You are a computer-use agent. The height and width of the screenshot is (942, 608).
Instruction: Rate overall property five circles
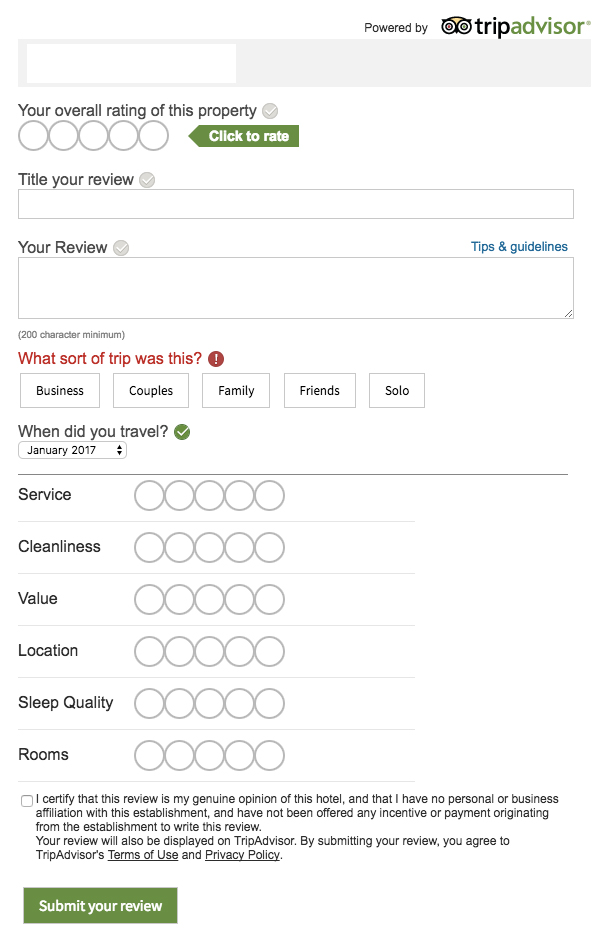[154, 136]
